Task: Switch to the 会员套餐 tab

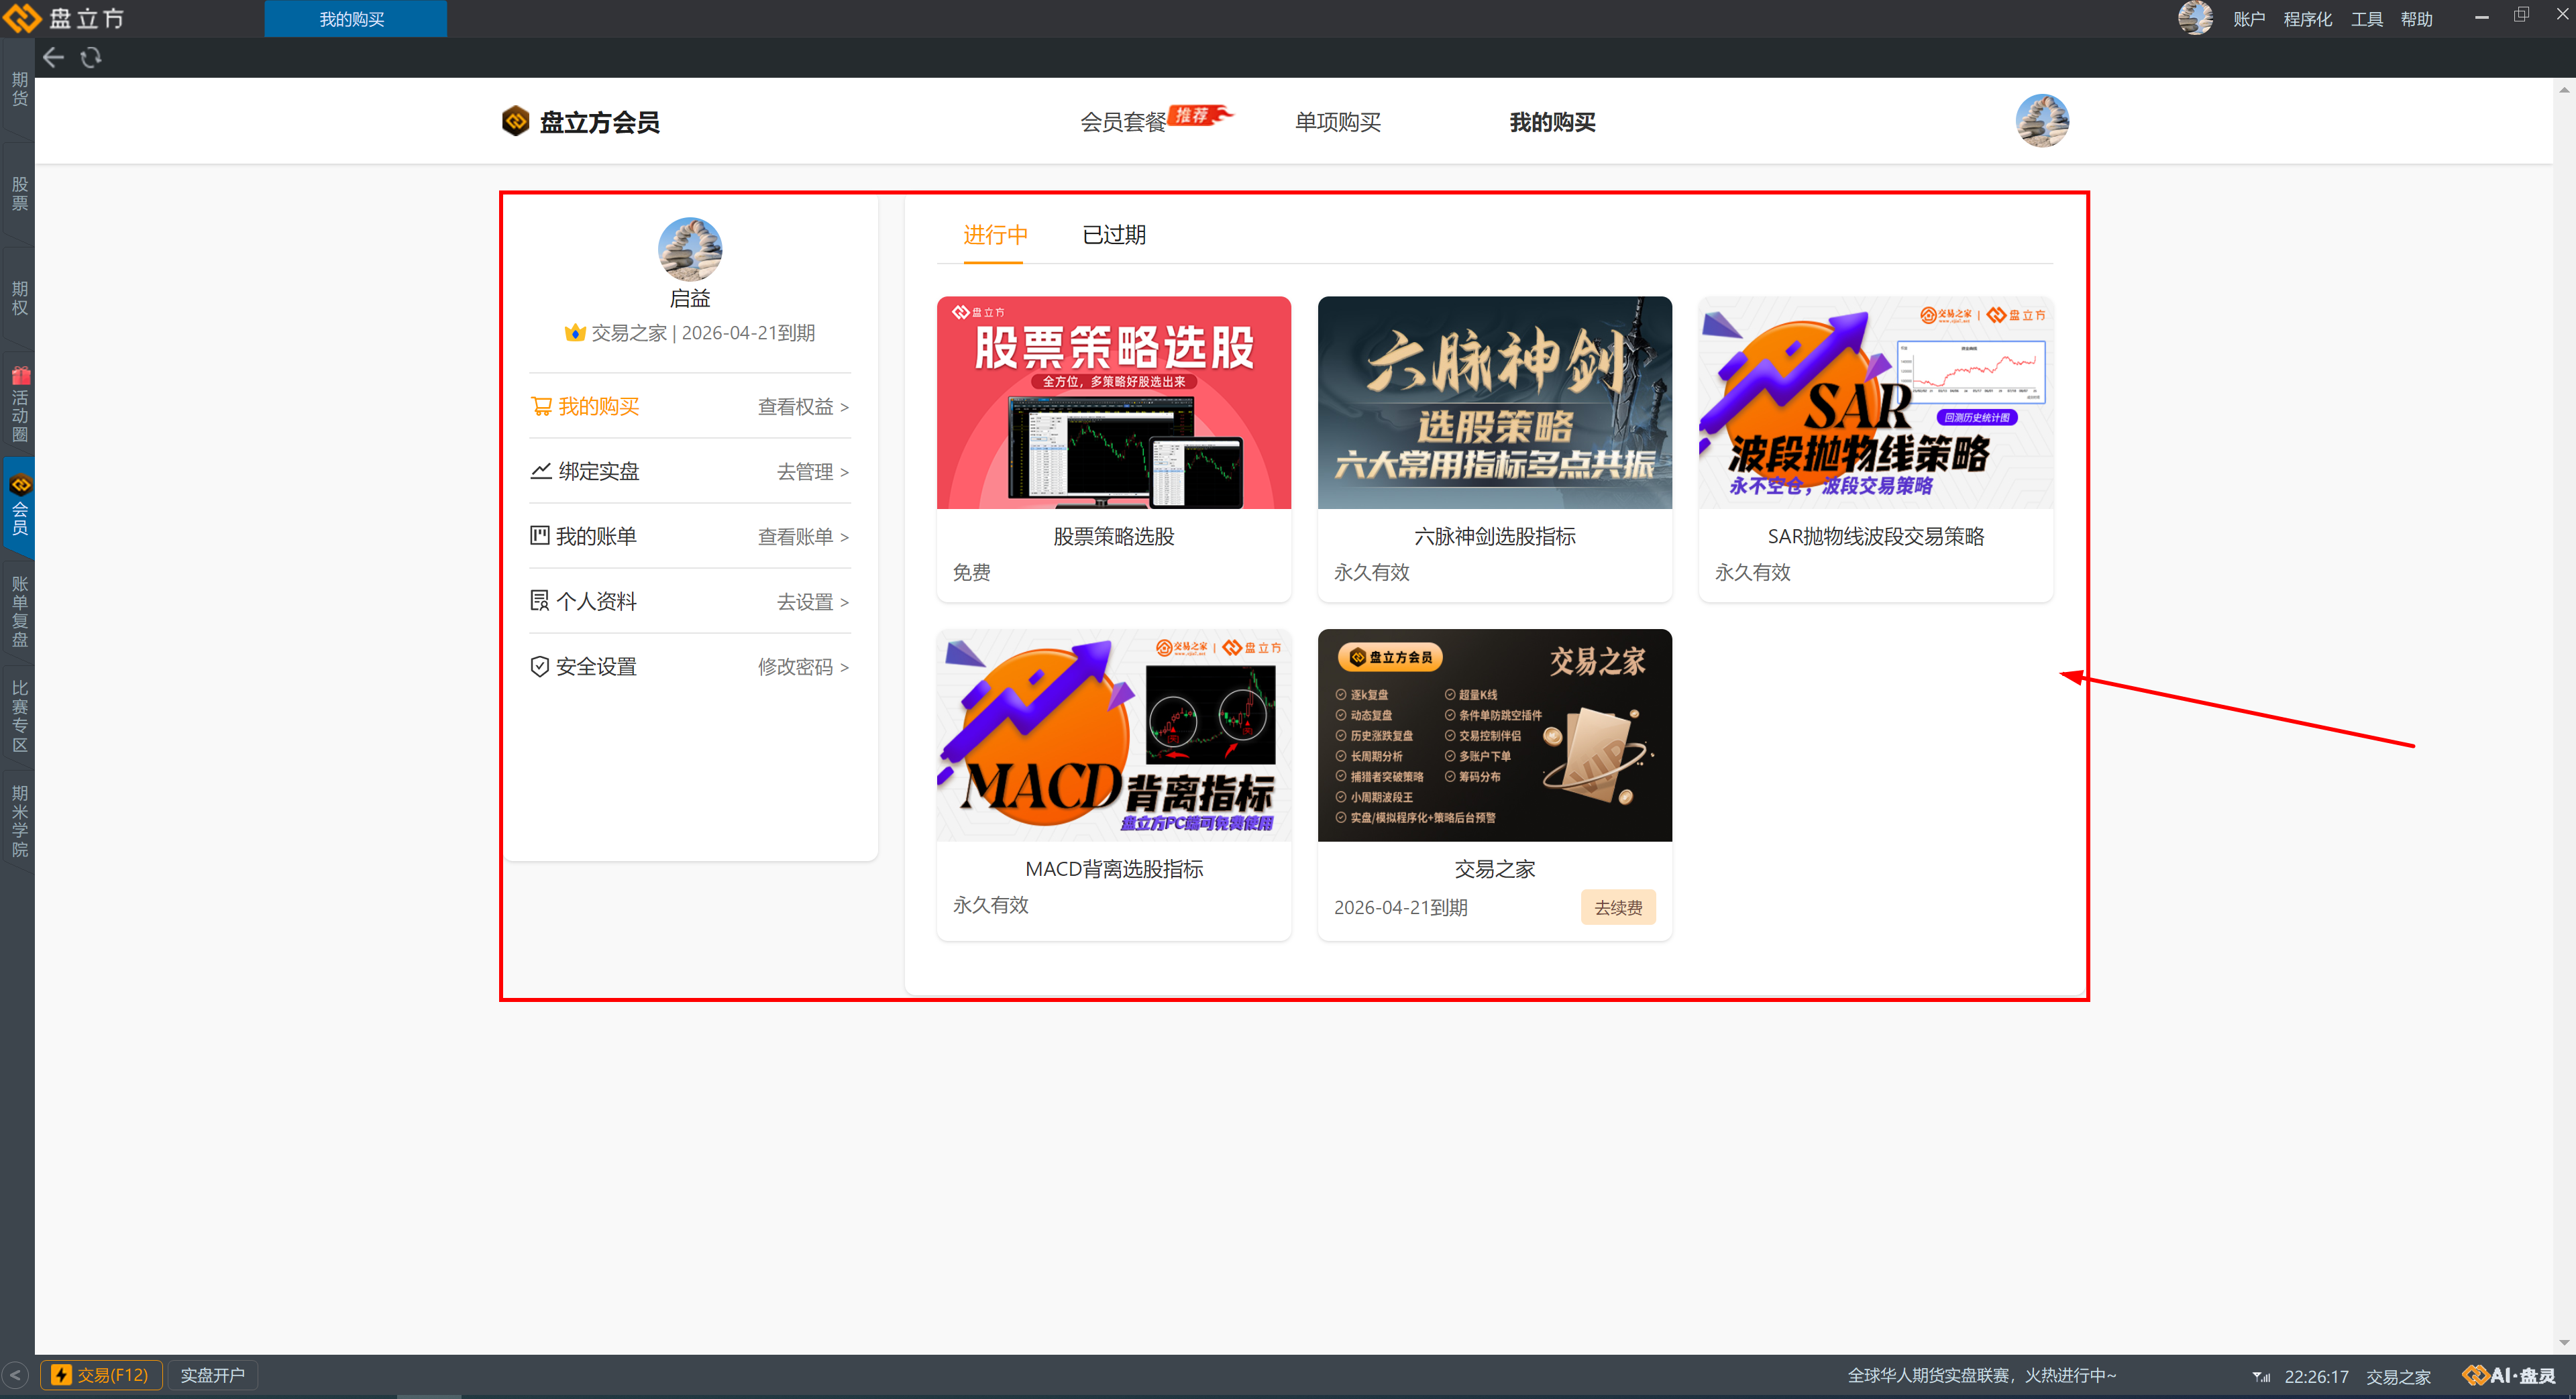Action: (x=1123, y=122)
